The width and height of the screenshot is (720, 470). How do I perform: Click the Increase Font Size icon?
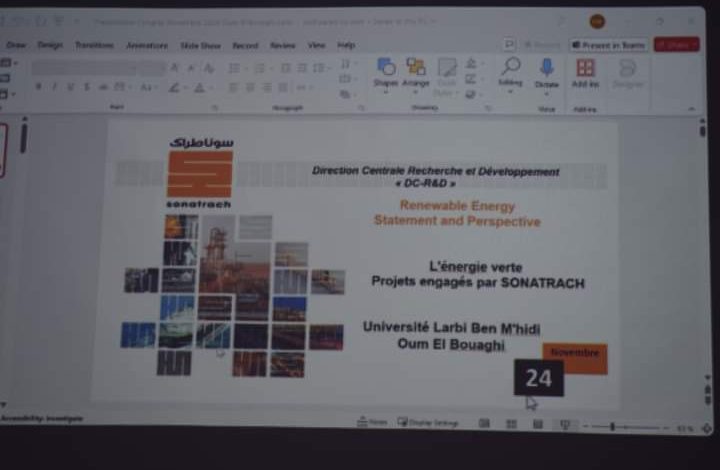(174, 68)
